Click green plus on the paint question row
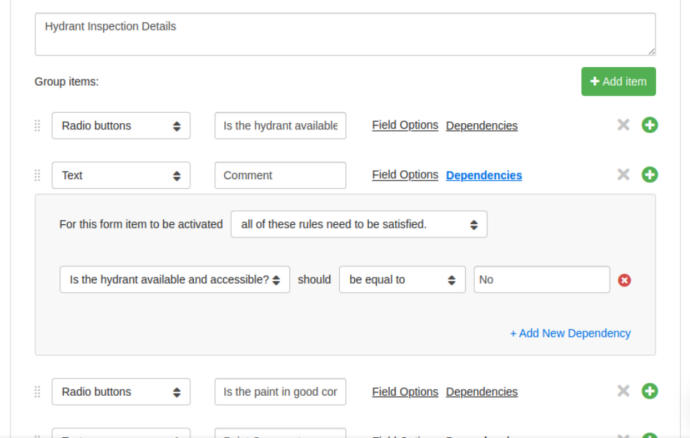Image resolution: width=690 pixels, height=438 pixels. [650, 391]
